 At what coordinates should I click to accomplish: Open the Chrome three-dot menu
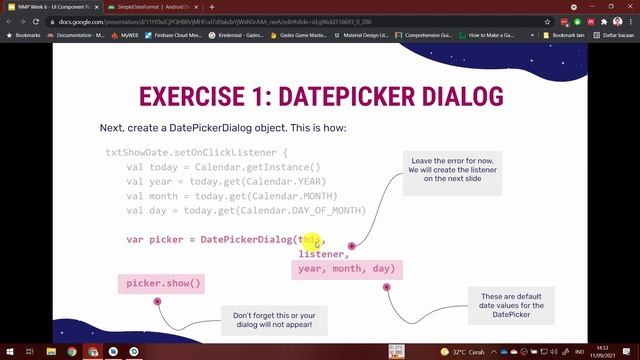point(631,22)
